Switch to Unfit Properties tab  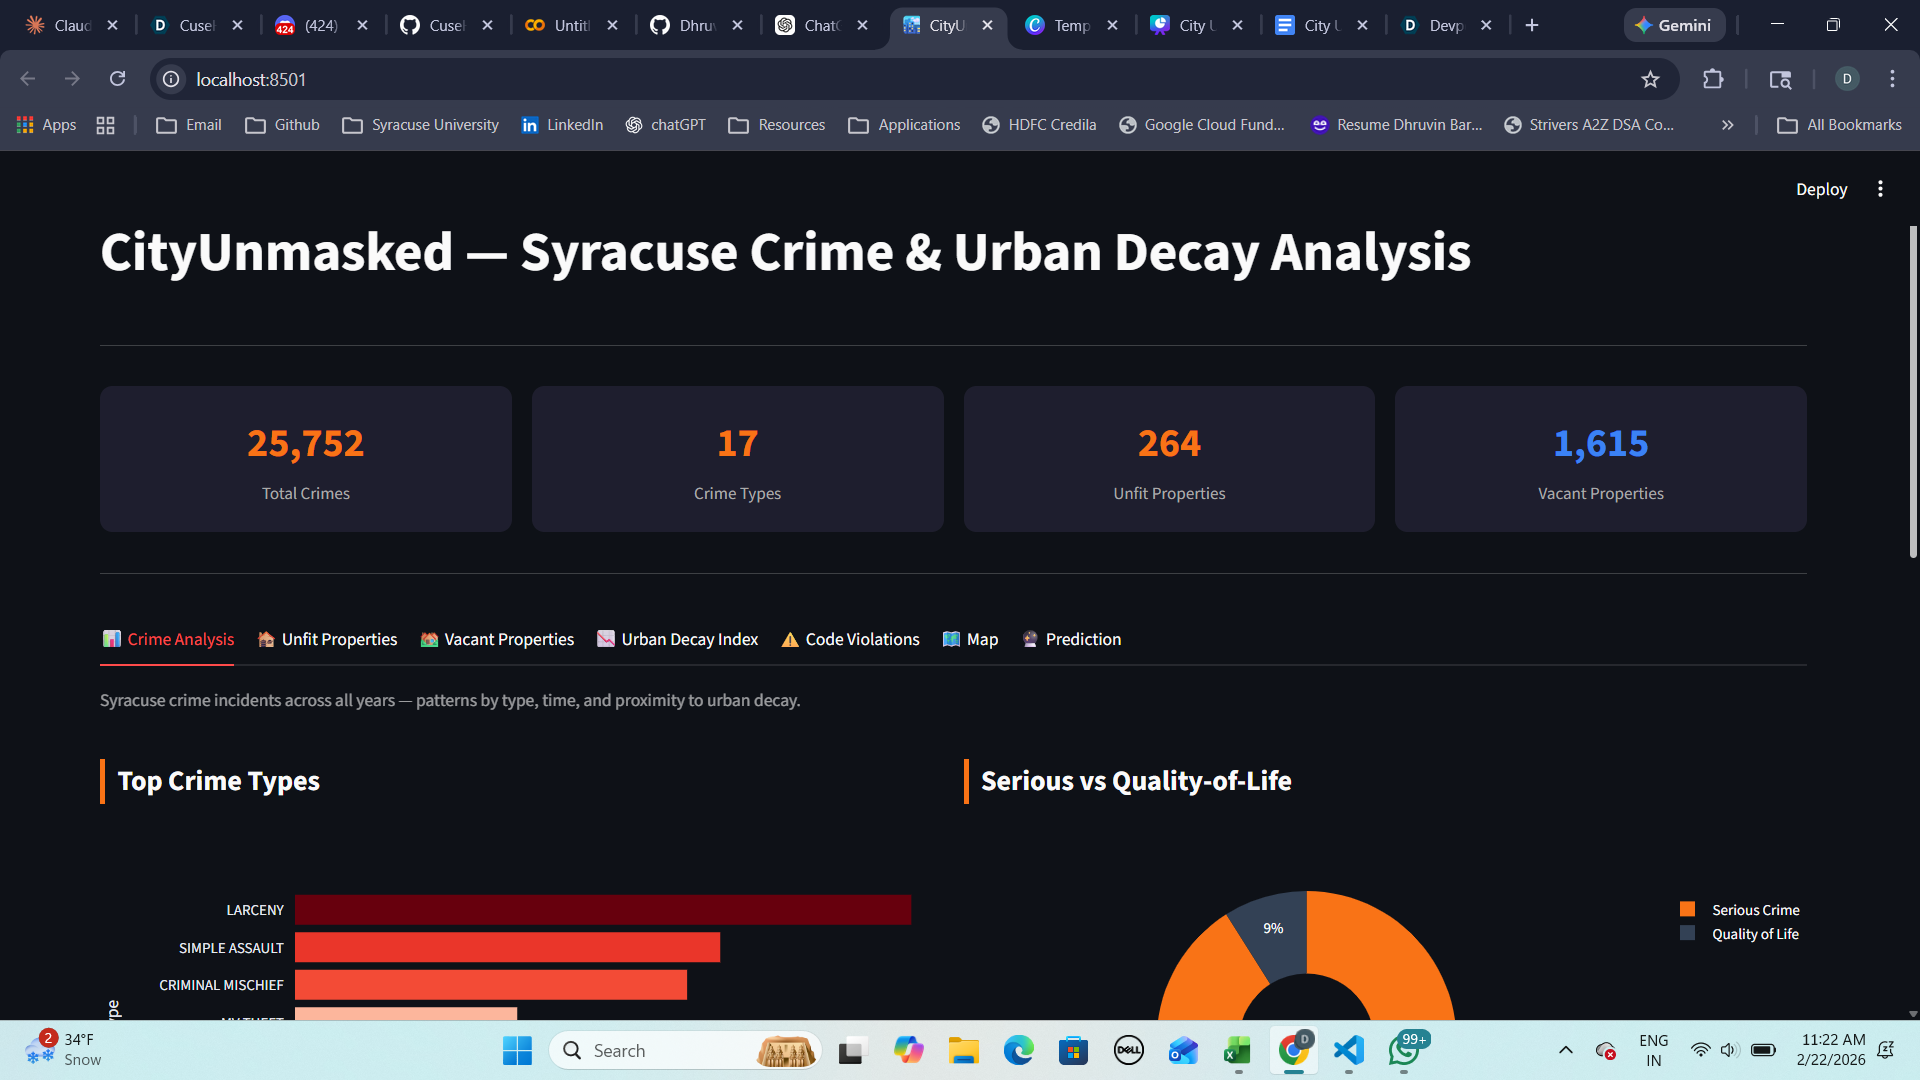(328, 639)
